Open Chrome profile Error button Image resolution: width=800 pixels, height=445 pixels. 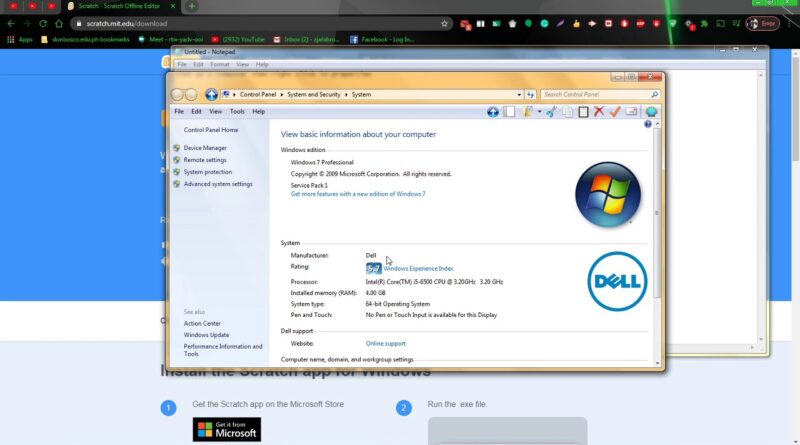pyautogui.click(x=763, y=23)
